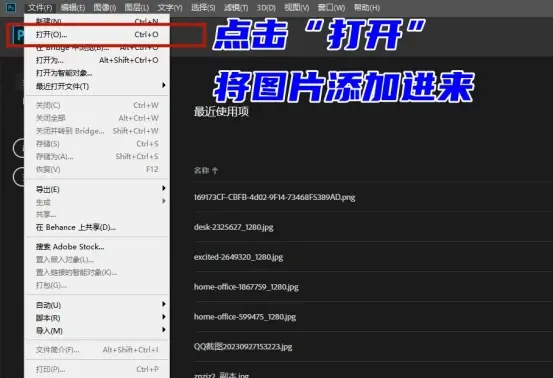Choose 打开为... menu entry

click(97, 60)
